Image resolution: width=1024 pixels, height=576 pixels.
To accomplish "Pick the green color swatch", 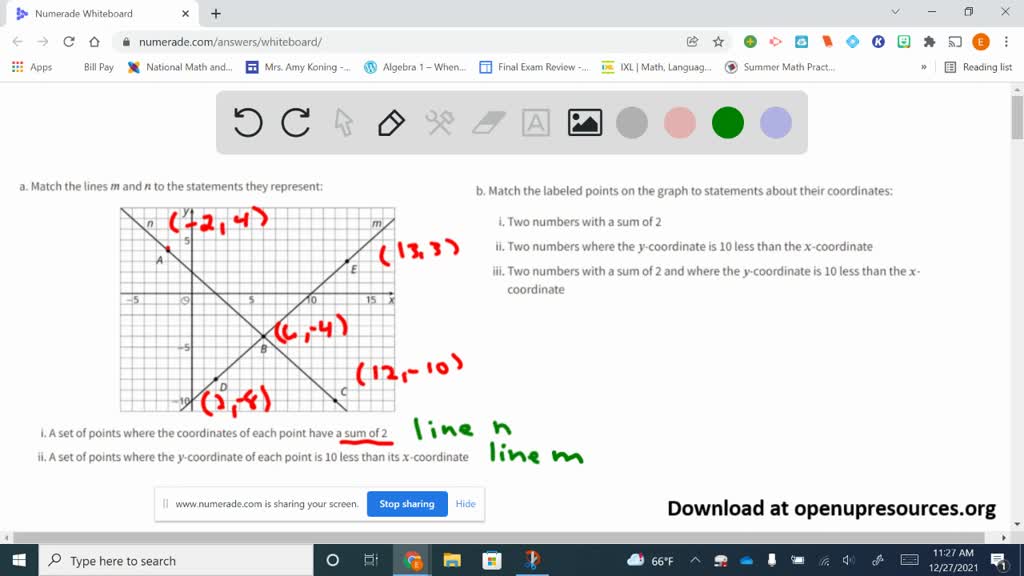I will (727, 122).
